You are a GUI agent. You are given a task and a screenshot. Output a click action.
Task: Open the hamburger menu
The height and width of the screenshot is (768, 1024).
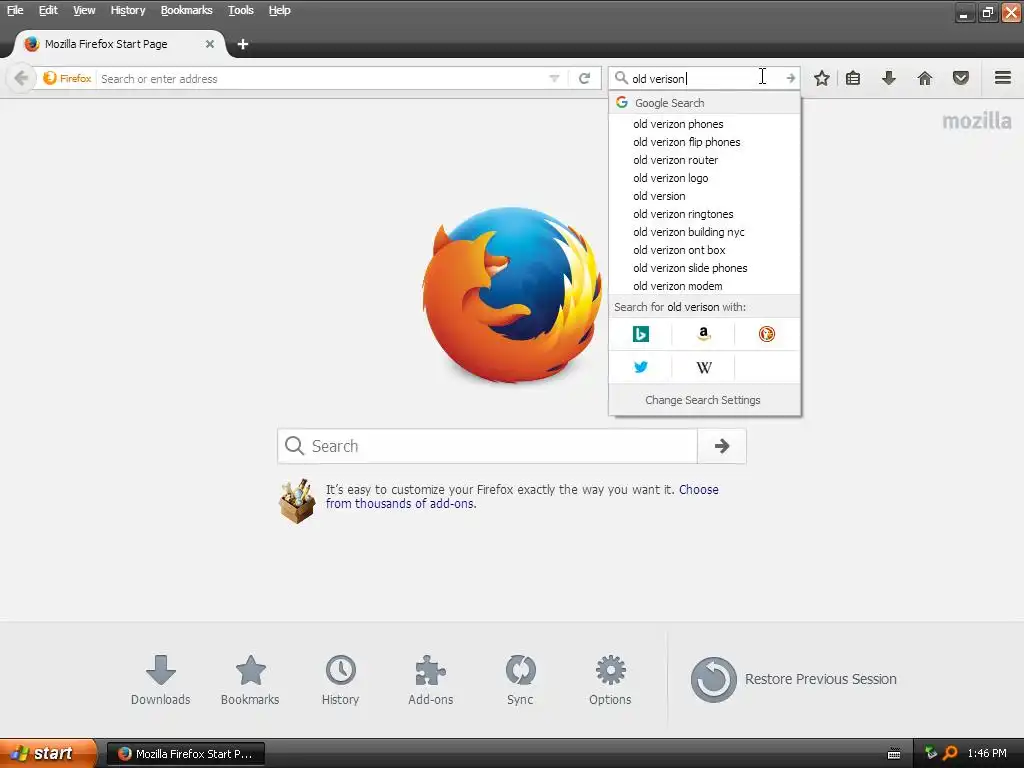1003,78
